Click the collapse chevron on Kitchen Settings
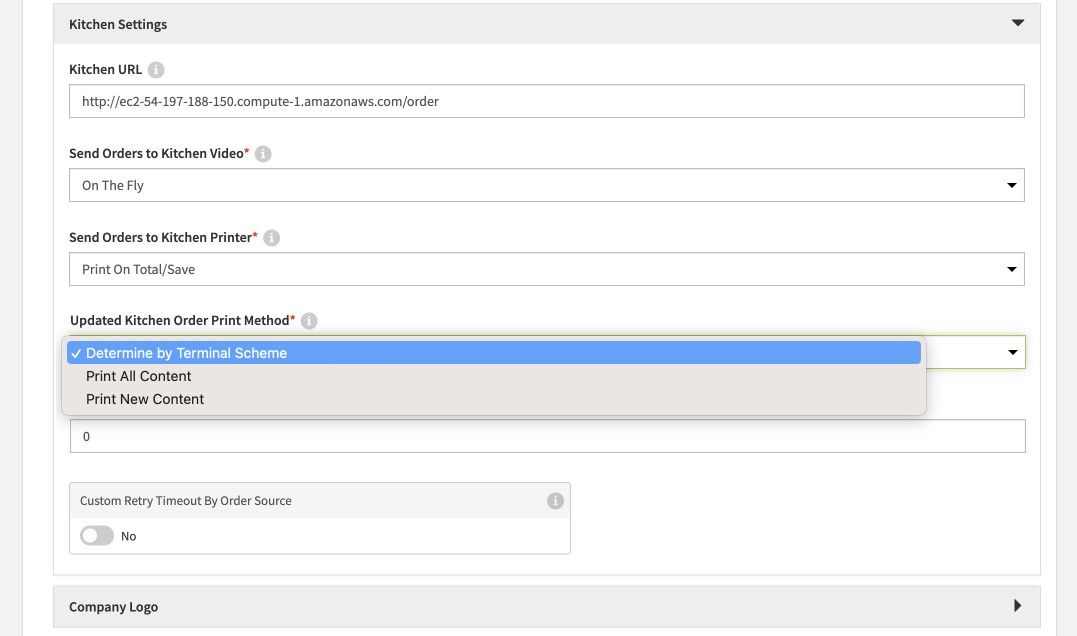Viewport: 1077px width, 636px height. pos(1017,22)
